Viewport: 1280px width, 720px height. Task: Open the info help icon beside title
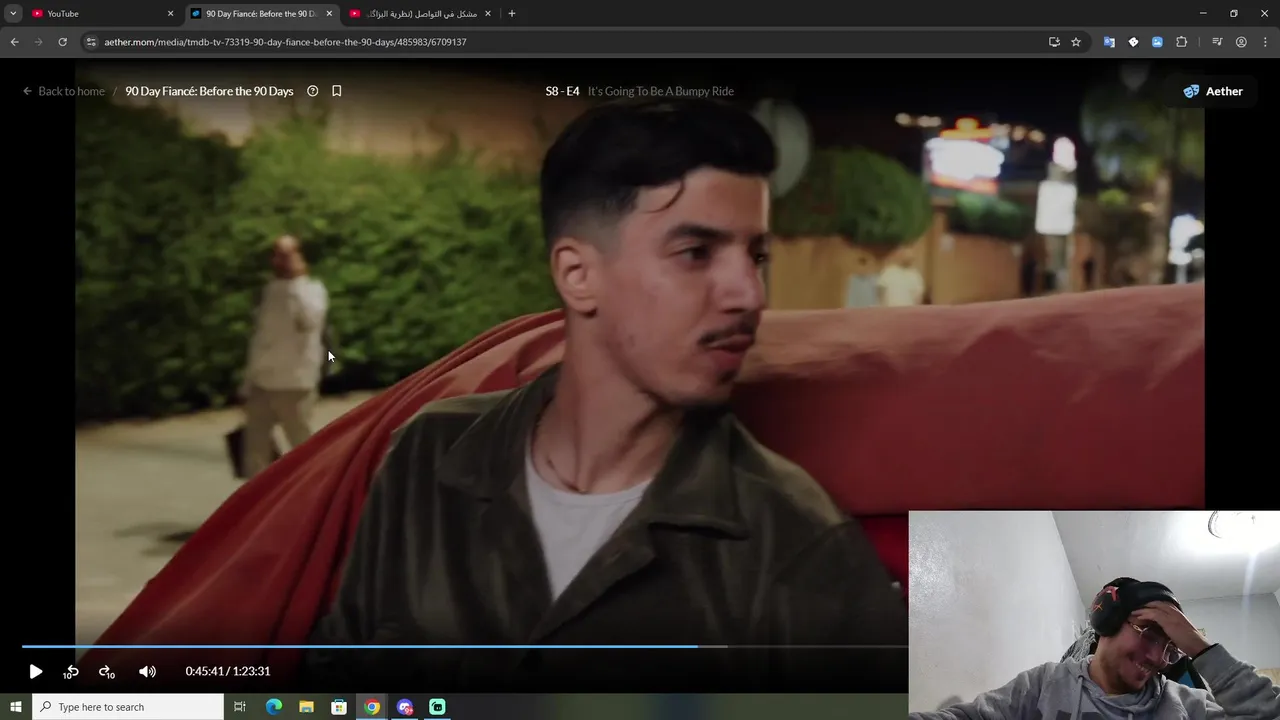click(x=312, y=91)
